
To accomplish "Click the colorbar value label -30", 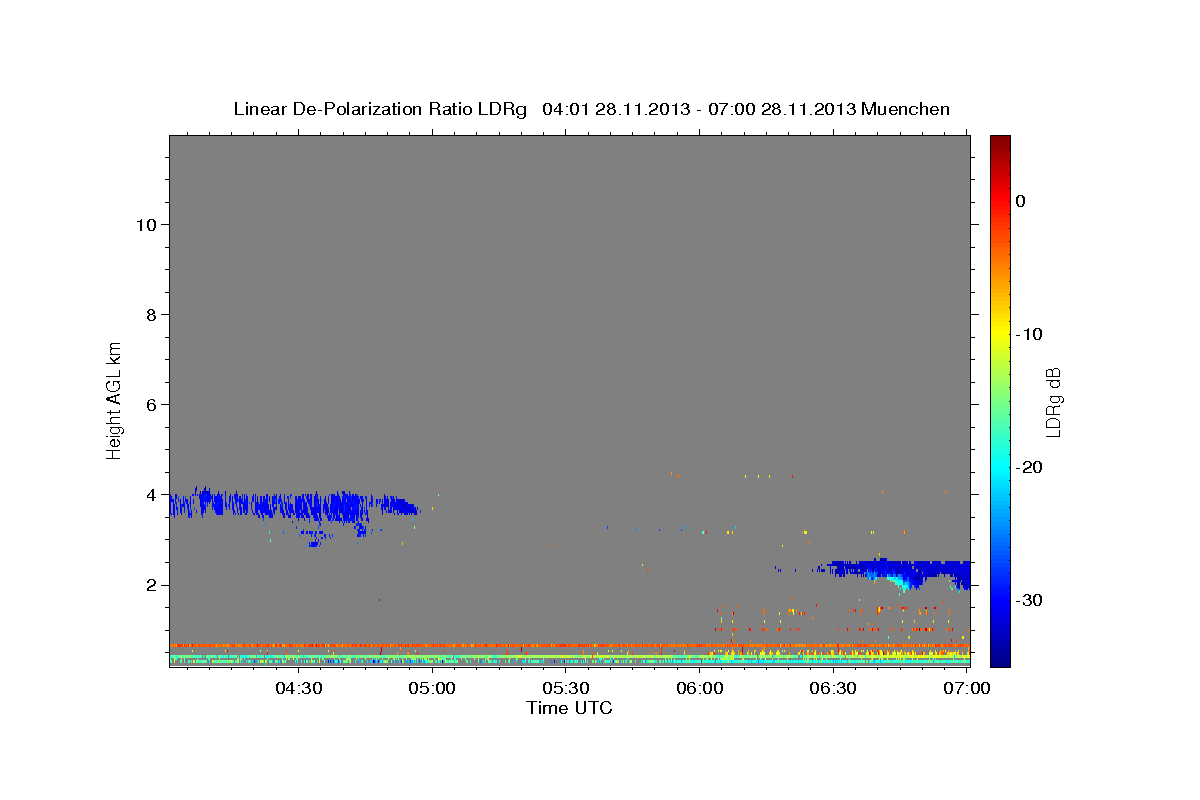I will click(1028, 600).
